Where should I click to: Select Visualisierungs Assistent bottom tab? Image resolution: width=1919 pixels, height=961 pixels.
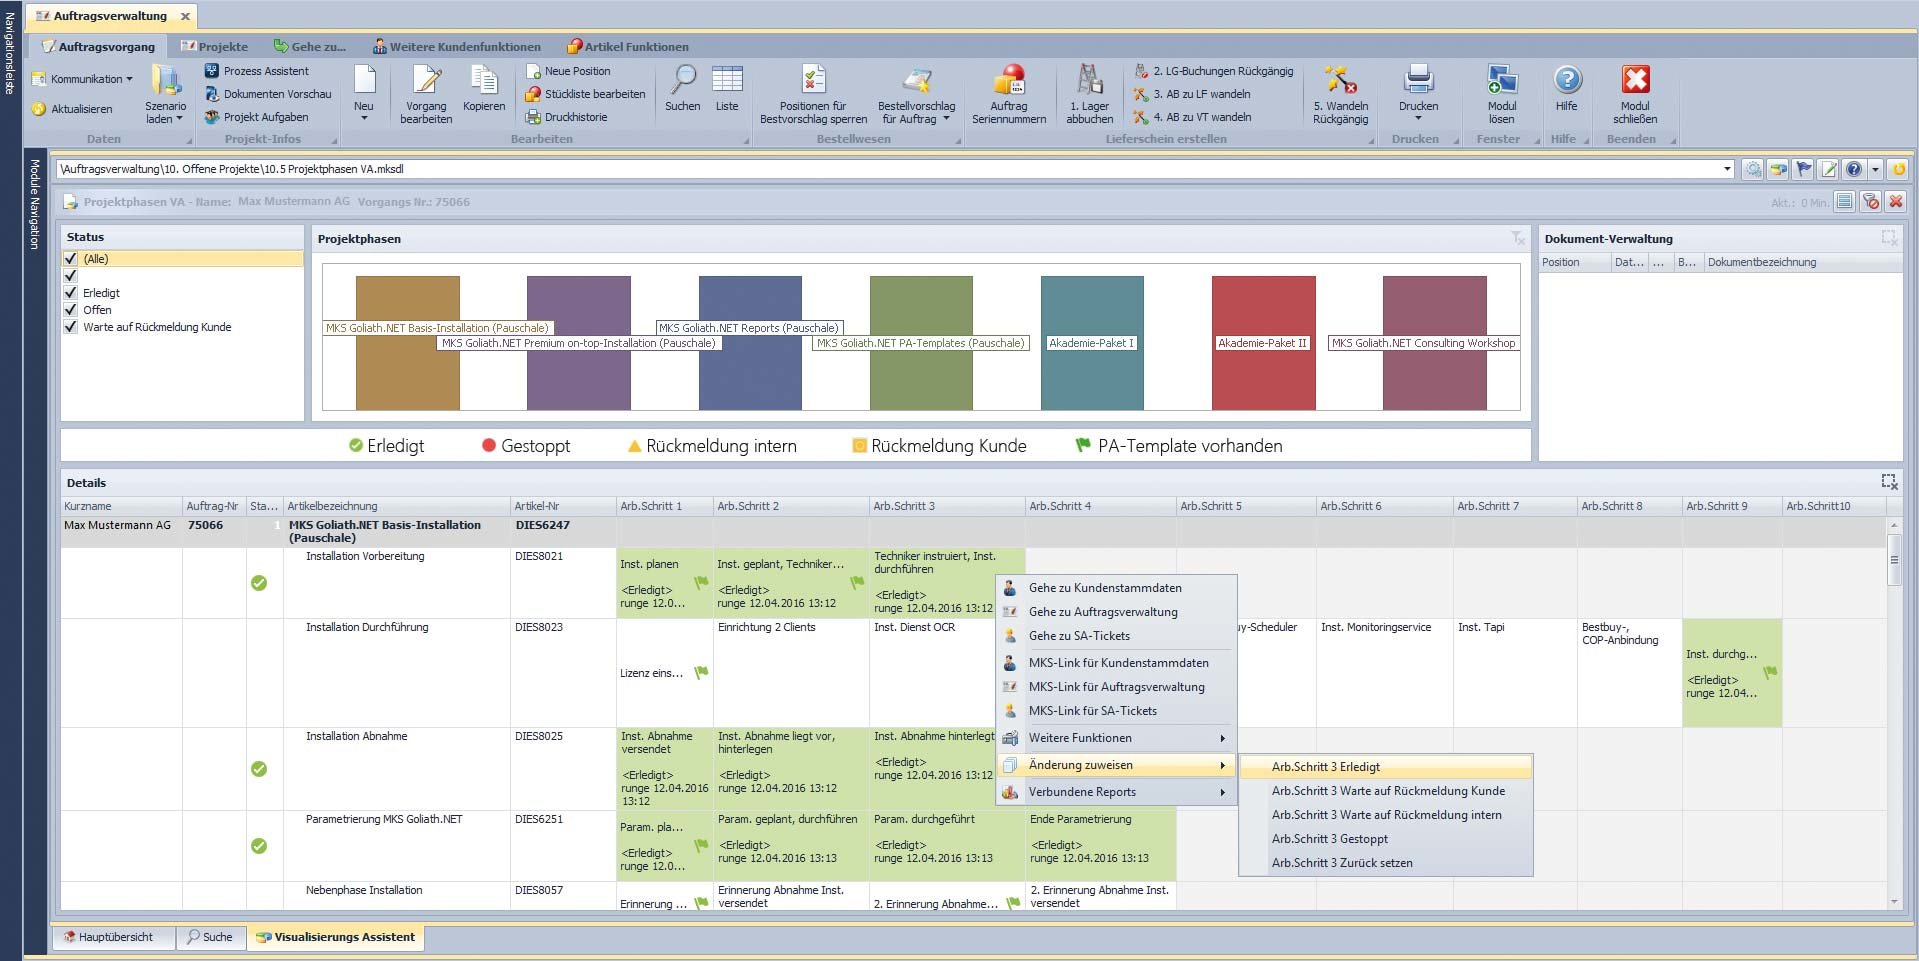pos(336,937)
